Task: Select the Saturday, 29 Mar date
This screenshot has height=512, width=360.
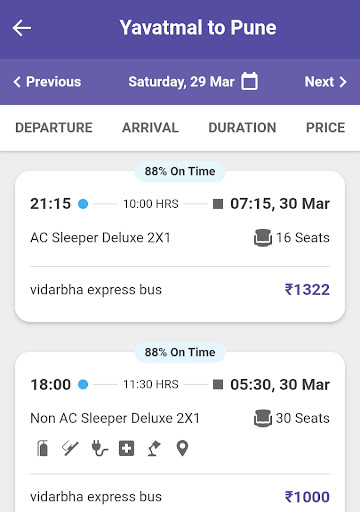Action: [181, 82]
